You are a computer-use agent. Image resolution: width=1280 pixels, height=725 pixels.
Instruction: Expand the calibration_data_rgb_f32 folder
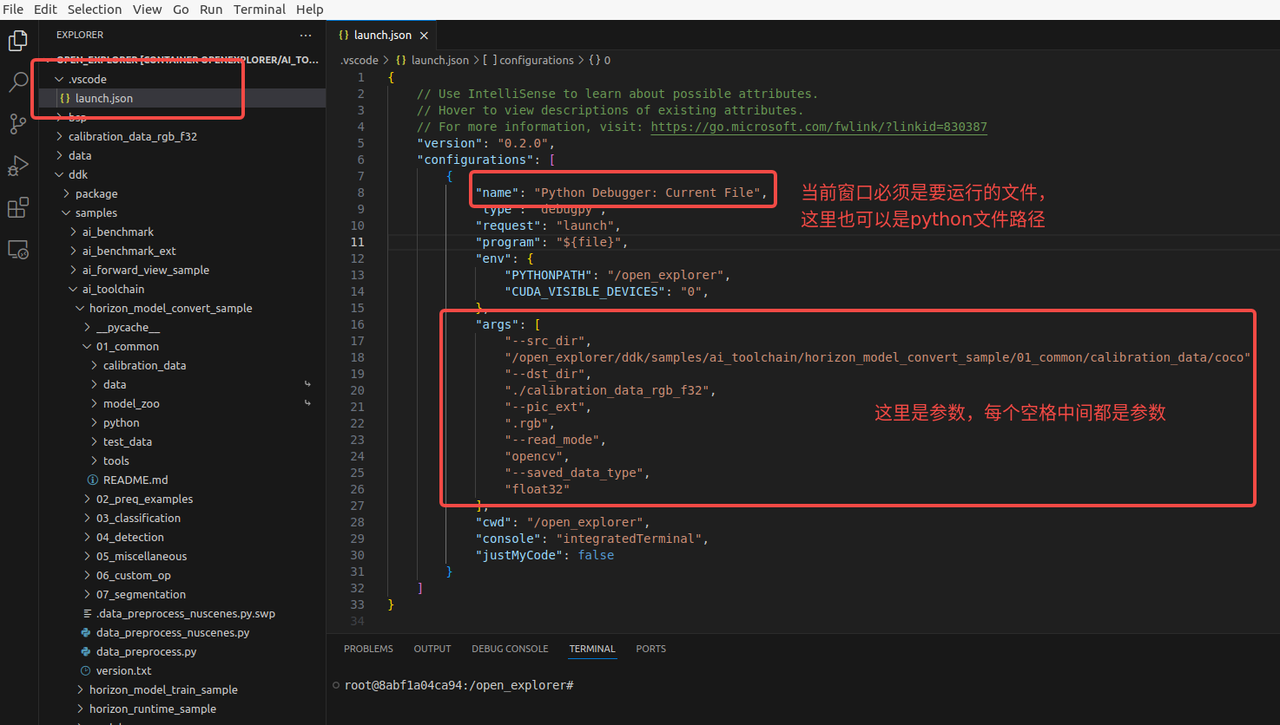click(132, 136)
